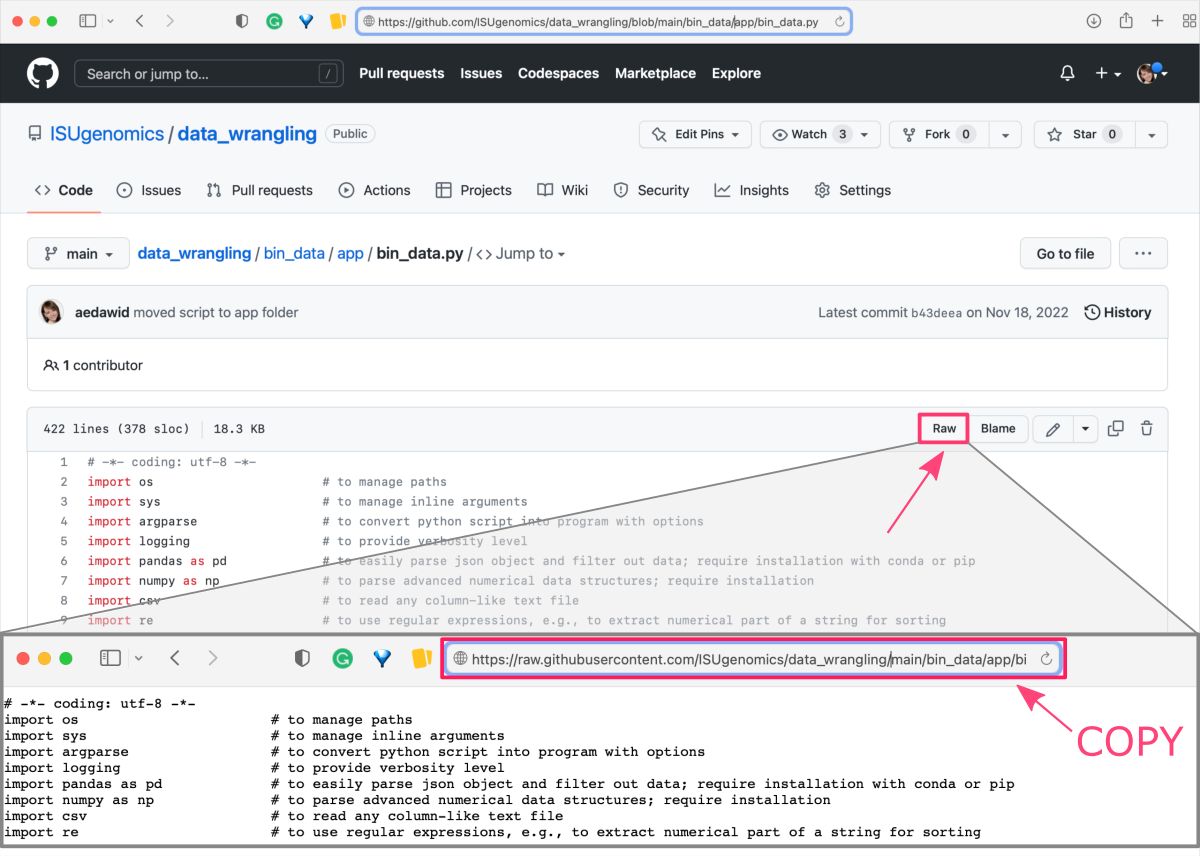Copy the raw file contents icon

1115,428
